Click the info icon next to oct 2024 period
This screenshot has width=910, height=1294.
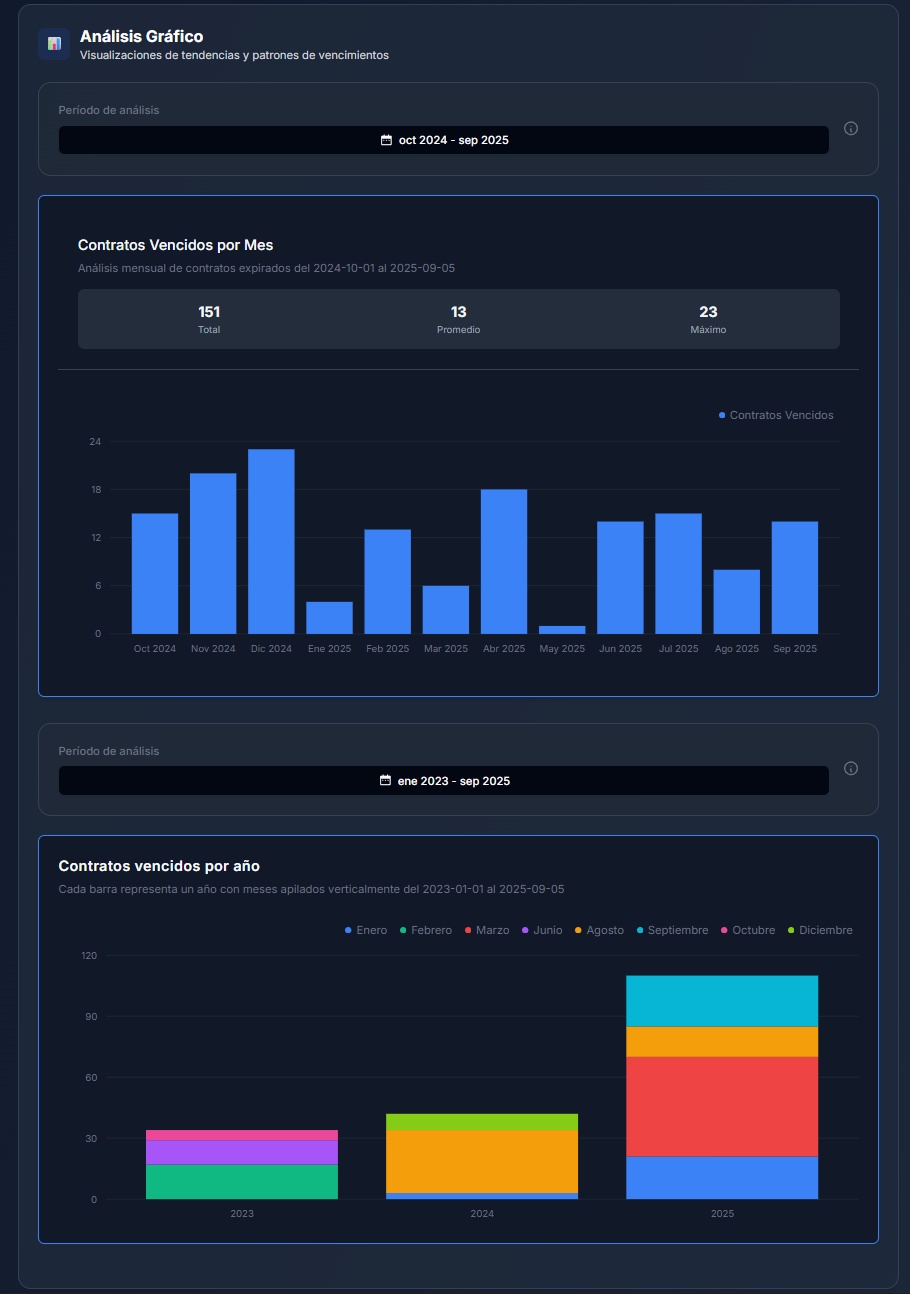click(851, 128)
